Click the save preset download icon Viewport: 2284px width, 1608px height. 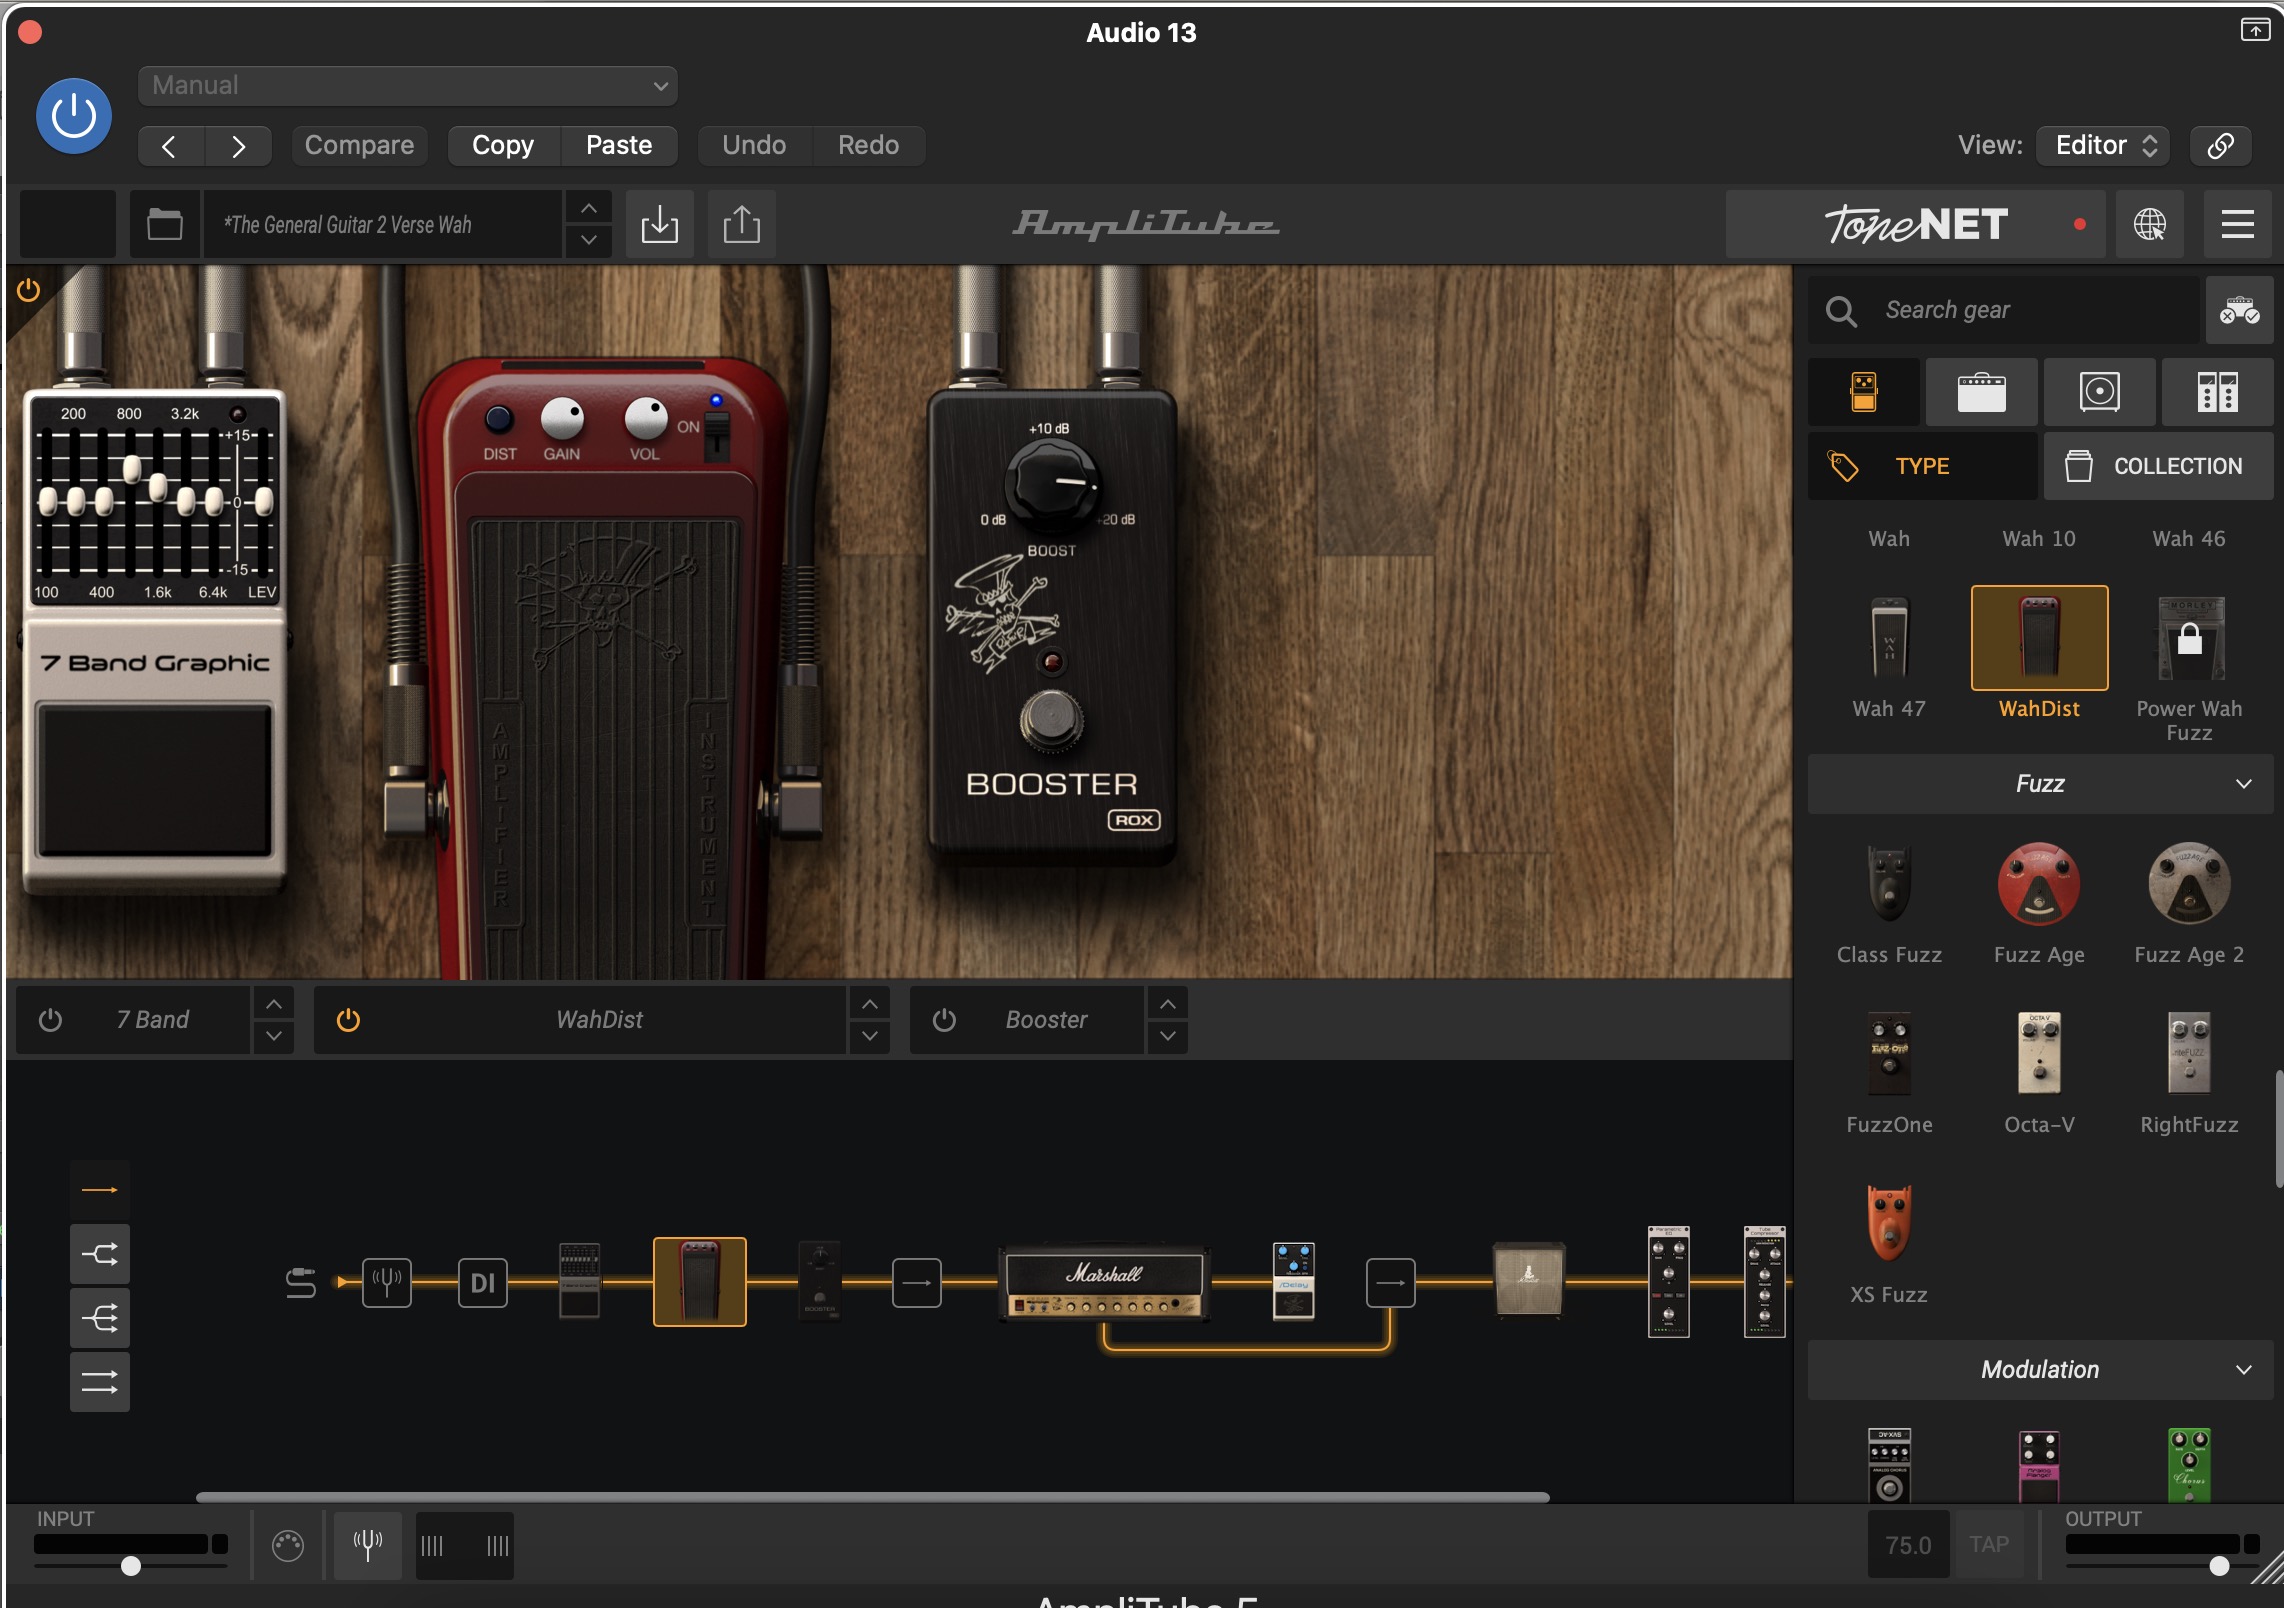click(660, 224)
